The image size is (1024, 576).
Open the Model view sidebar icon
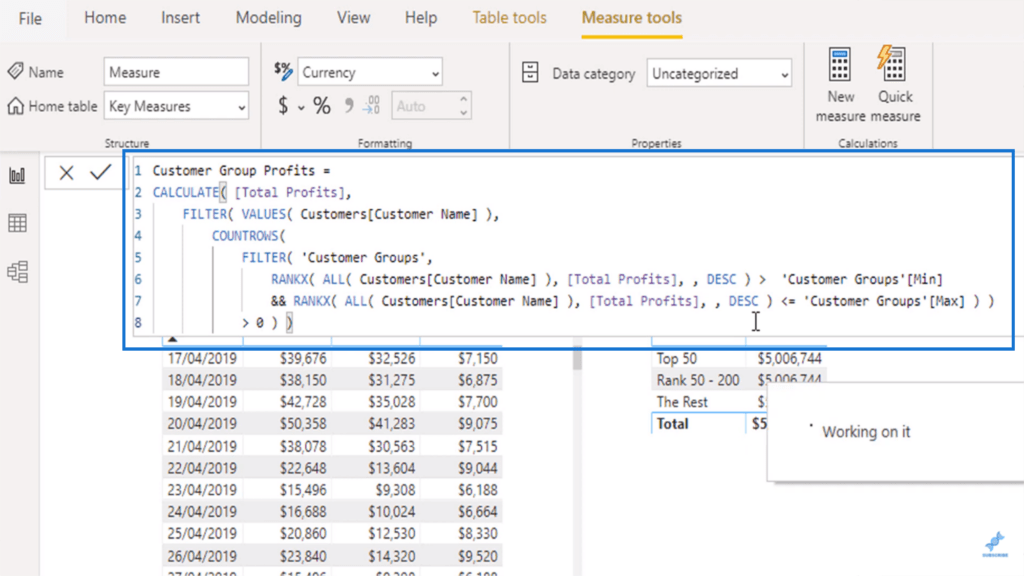coord(18,272)
